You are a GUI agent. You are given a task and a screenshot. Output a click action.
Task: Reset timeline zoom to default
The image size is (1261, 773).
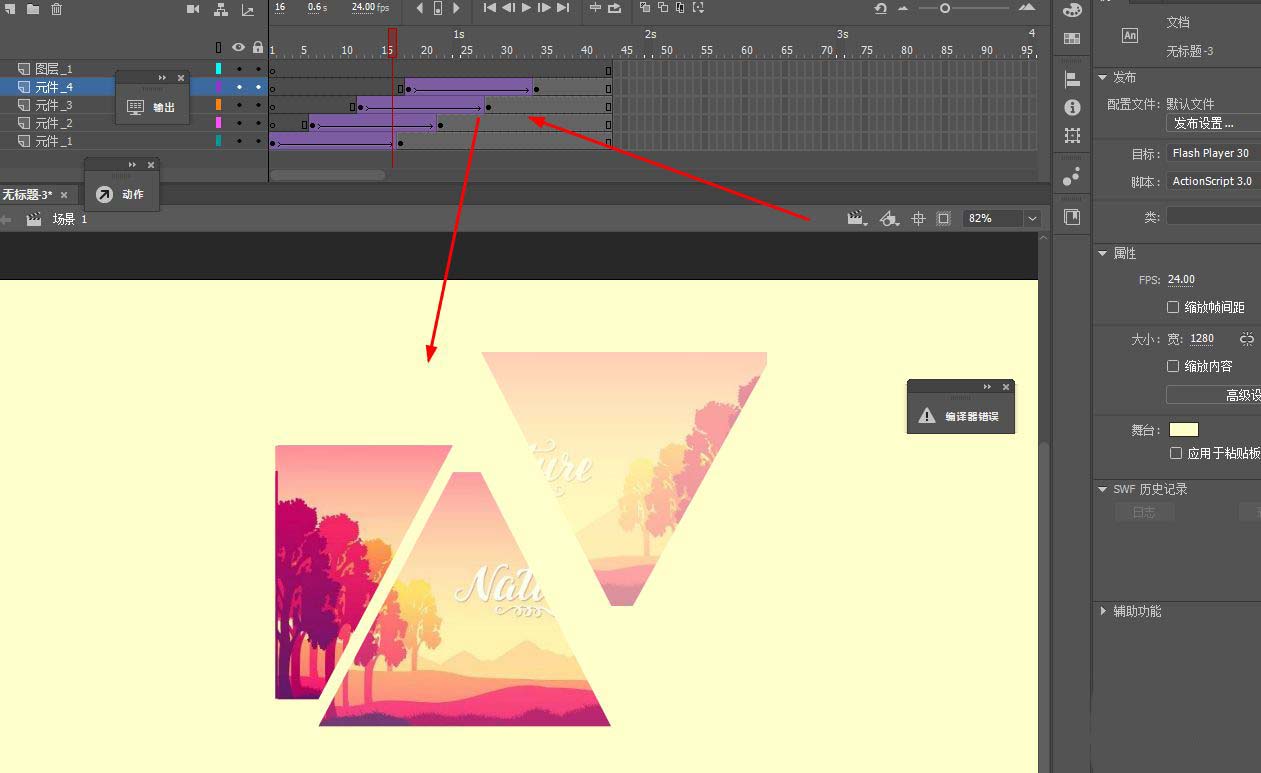coord(880,8)
